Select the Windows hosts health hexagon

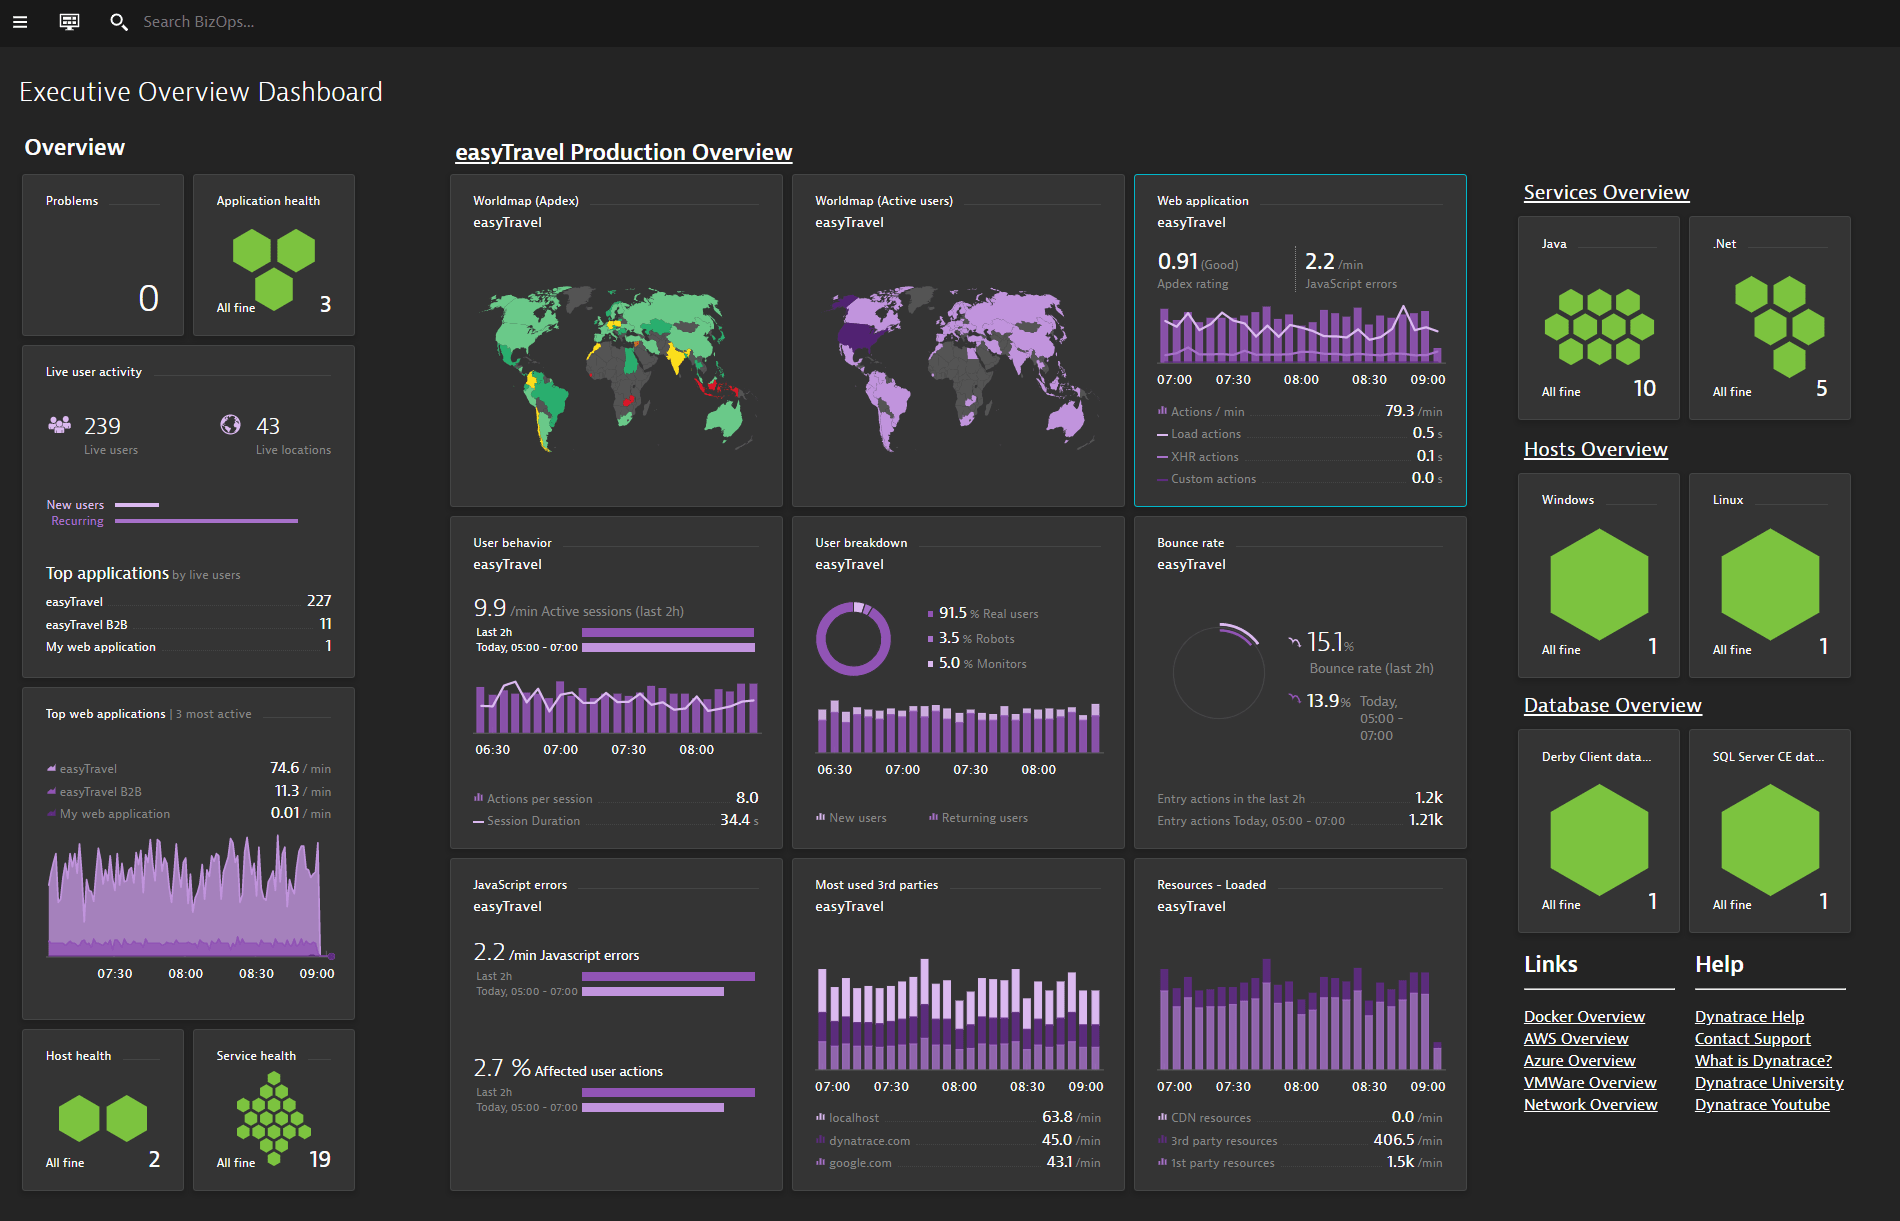coord(1597,585)
